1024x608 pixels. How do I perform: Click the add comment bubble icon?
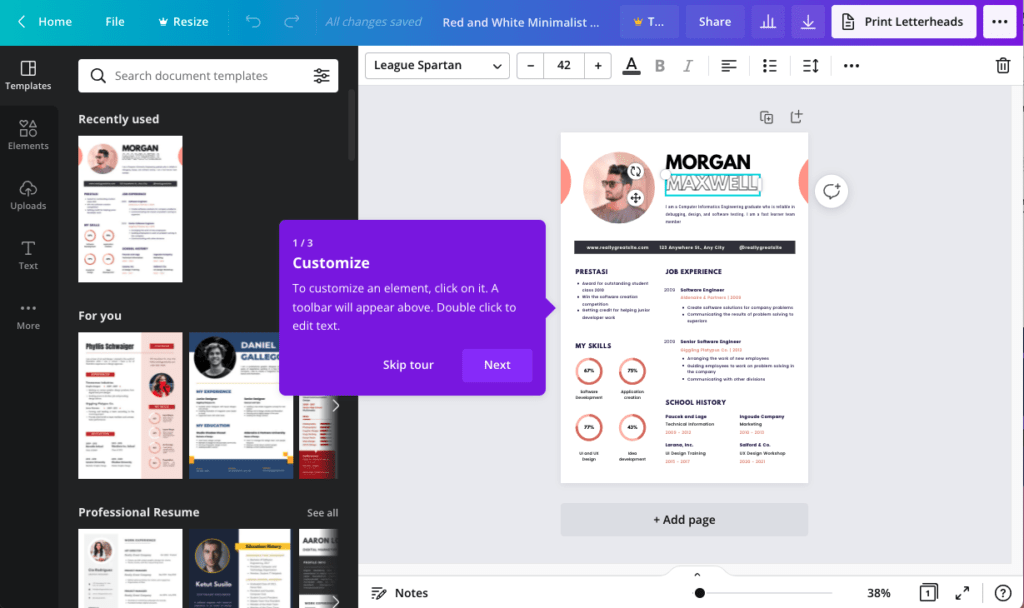[x=832, y=191]
